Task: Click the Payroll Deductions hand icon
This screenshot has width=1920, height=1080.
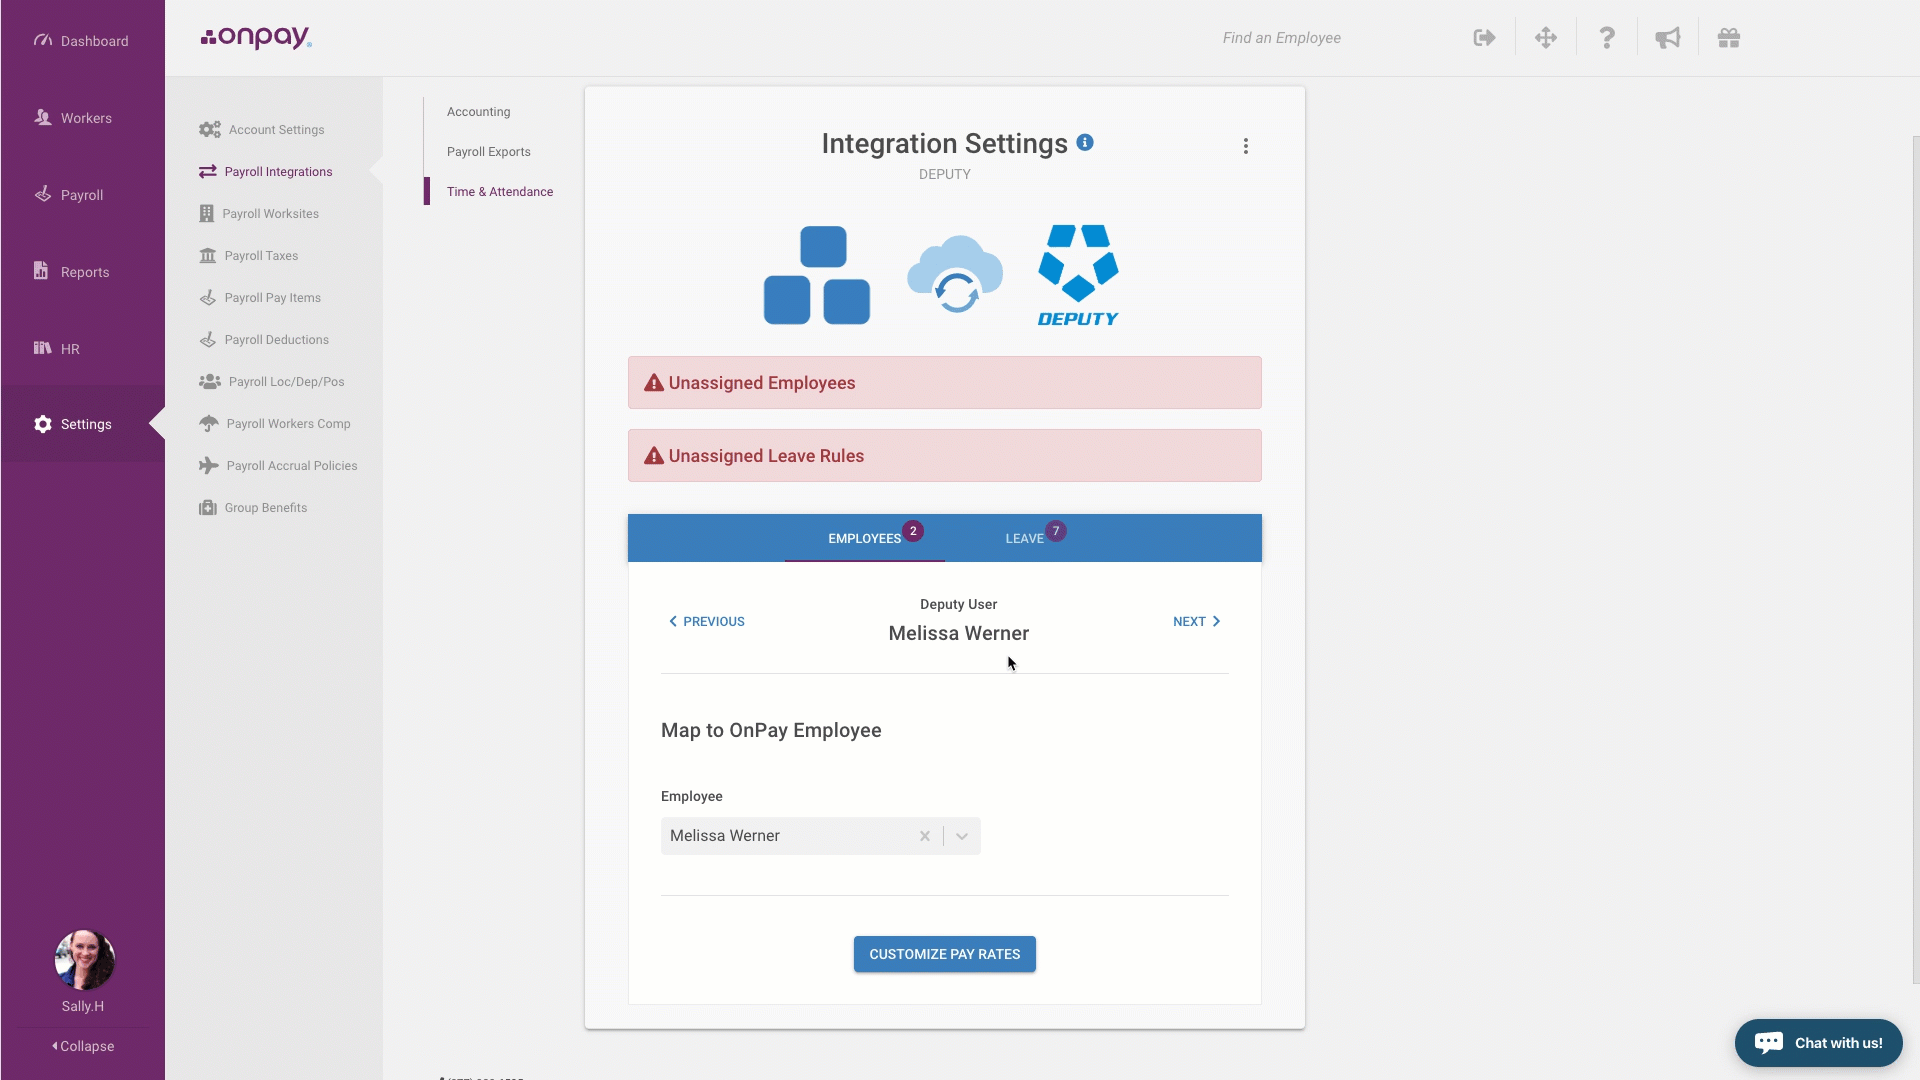Action: 207,340
